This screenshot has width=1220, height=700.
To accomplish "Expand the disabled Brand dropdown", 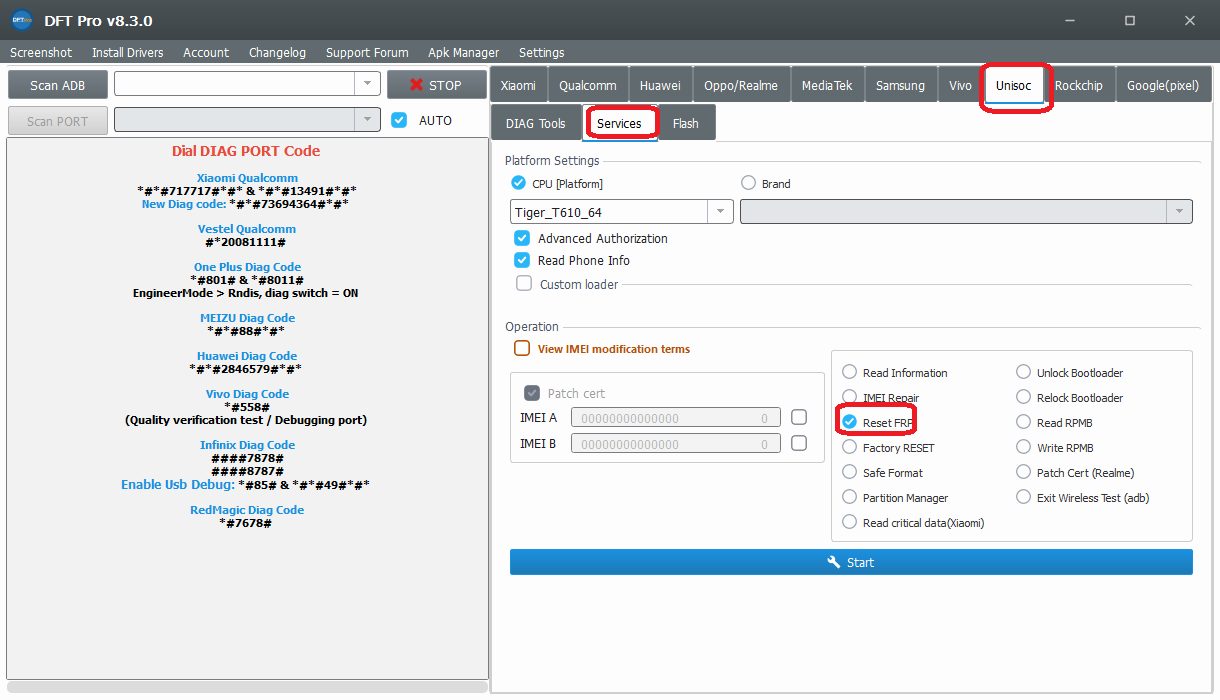I will [x=1180, y=211].
